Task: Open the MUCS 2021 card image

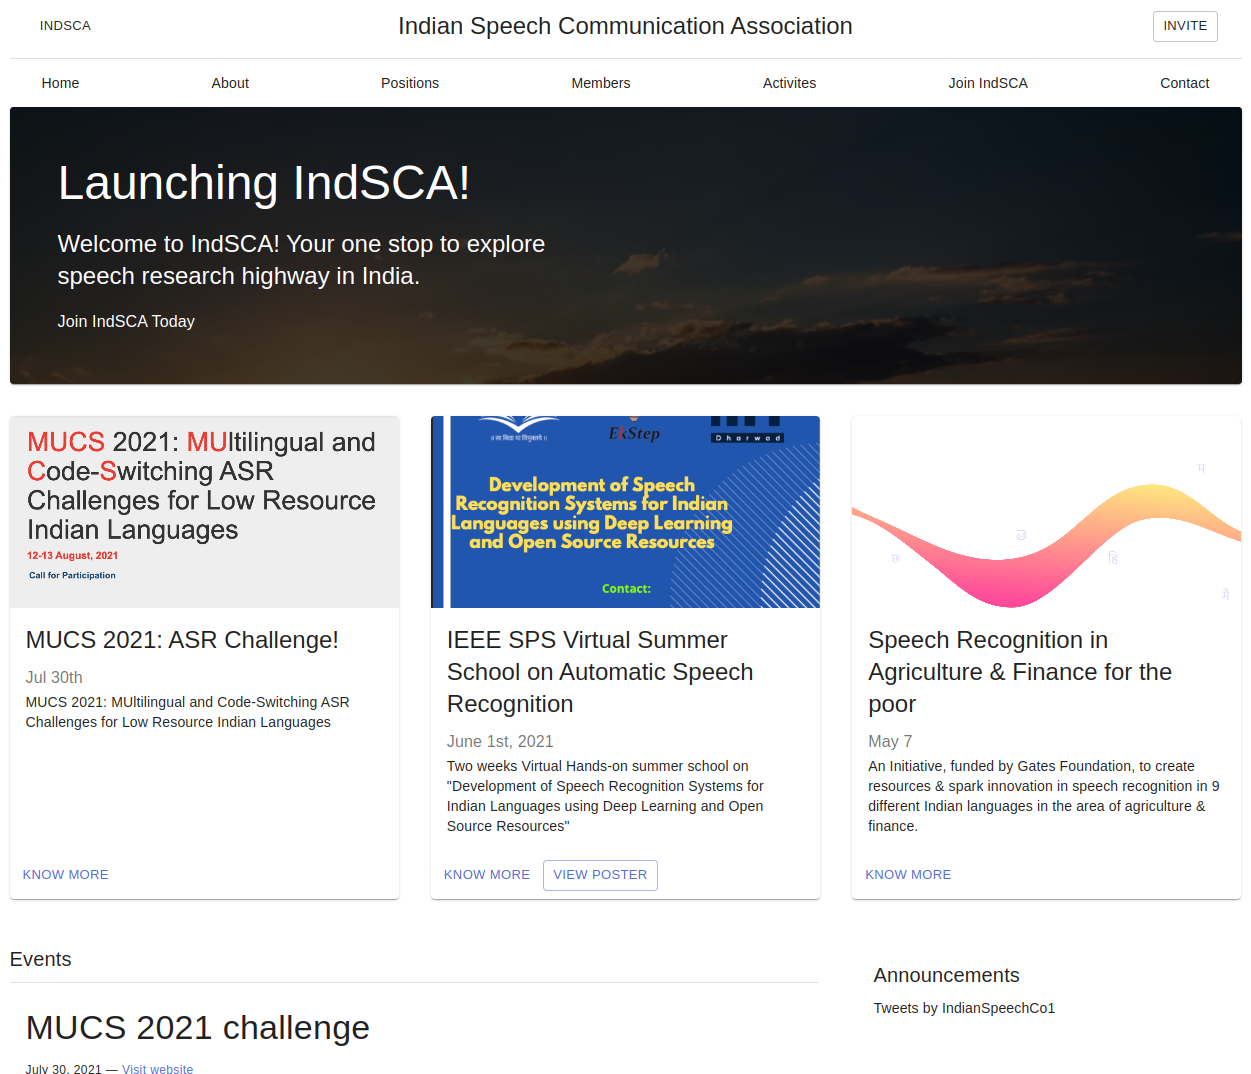Action: pyautogui.click(x=204, y=511)
